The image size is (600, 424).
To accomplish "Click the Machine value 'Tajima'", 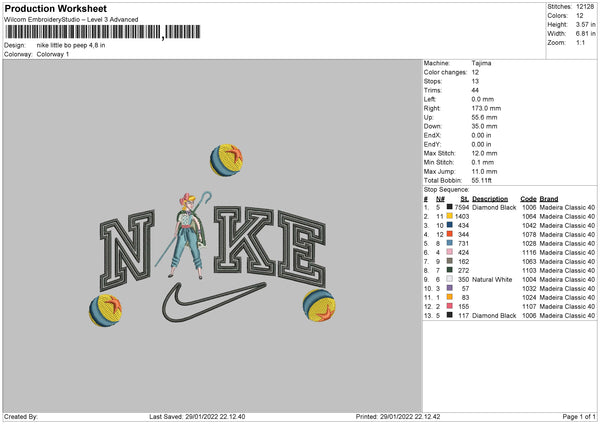I will pyautogui.click(x=481, y=63).
